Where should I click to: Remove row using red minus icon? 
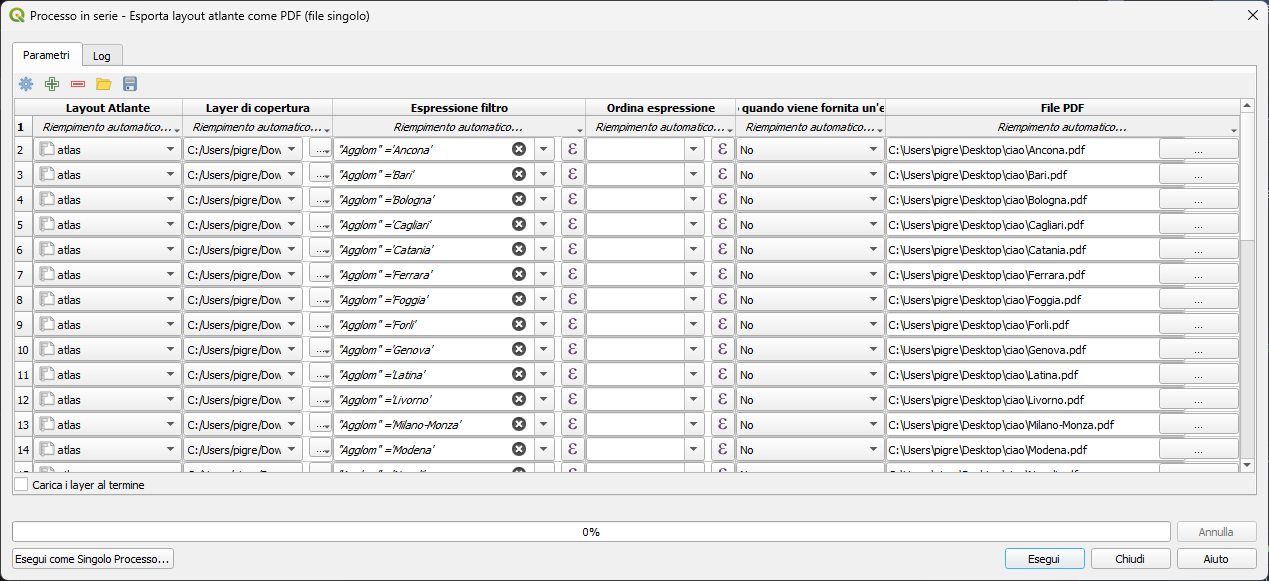click(78, 84)
